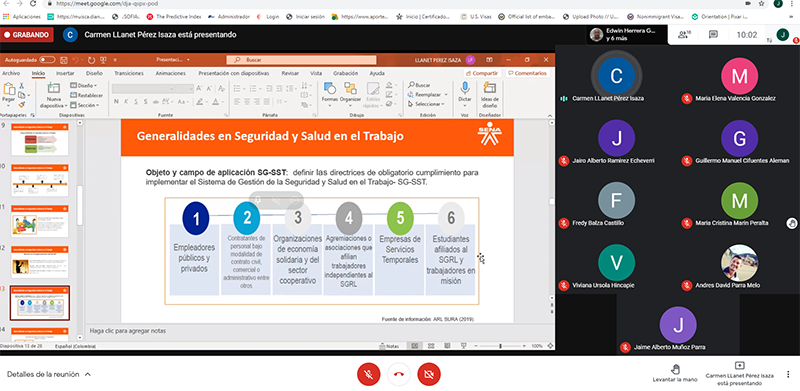Toggle the Autoguardado switch in PowerPoint
The width and height of the screenshot is (800, 391).
(47, 60)
